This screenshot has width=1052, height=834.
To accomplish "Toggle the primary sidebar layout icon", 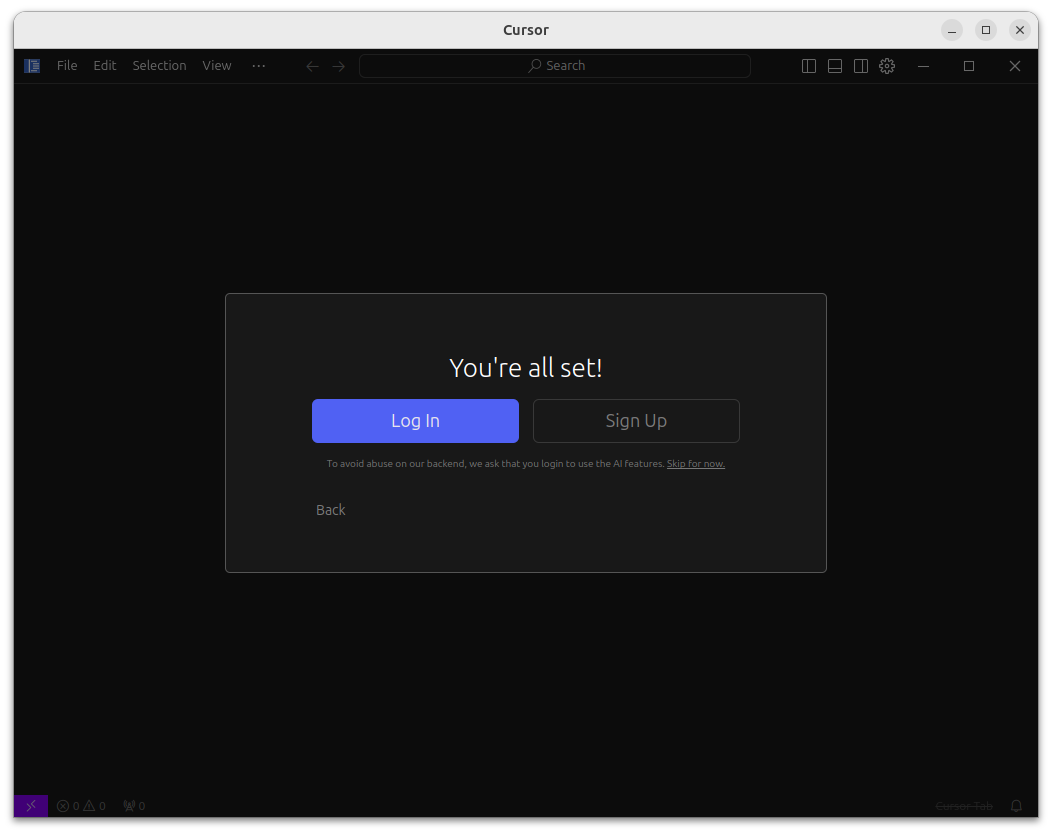I will tap(809, 66).
